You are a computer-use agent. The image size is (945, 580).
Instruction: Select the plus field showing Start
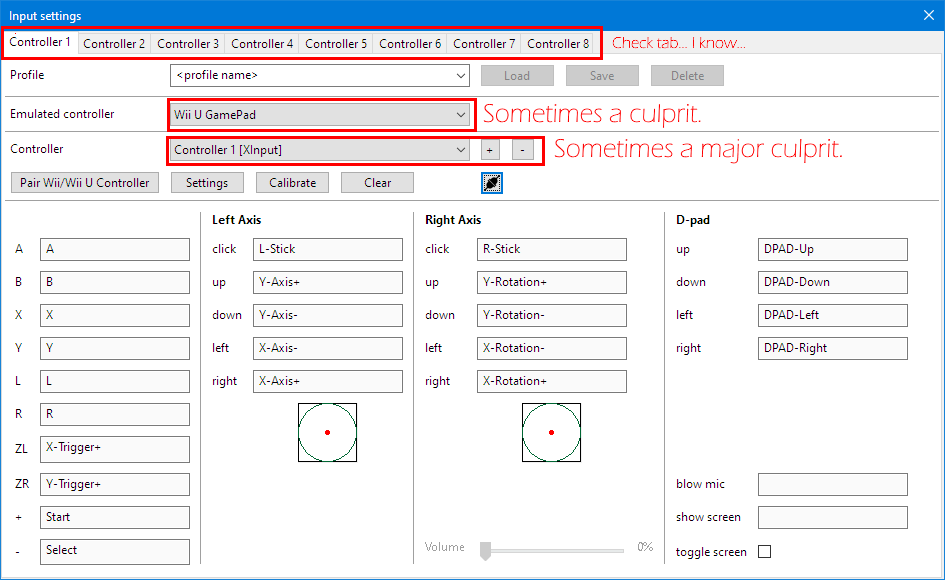pos(115,517)
